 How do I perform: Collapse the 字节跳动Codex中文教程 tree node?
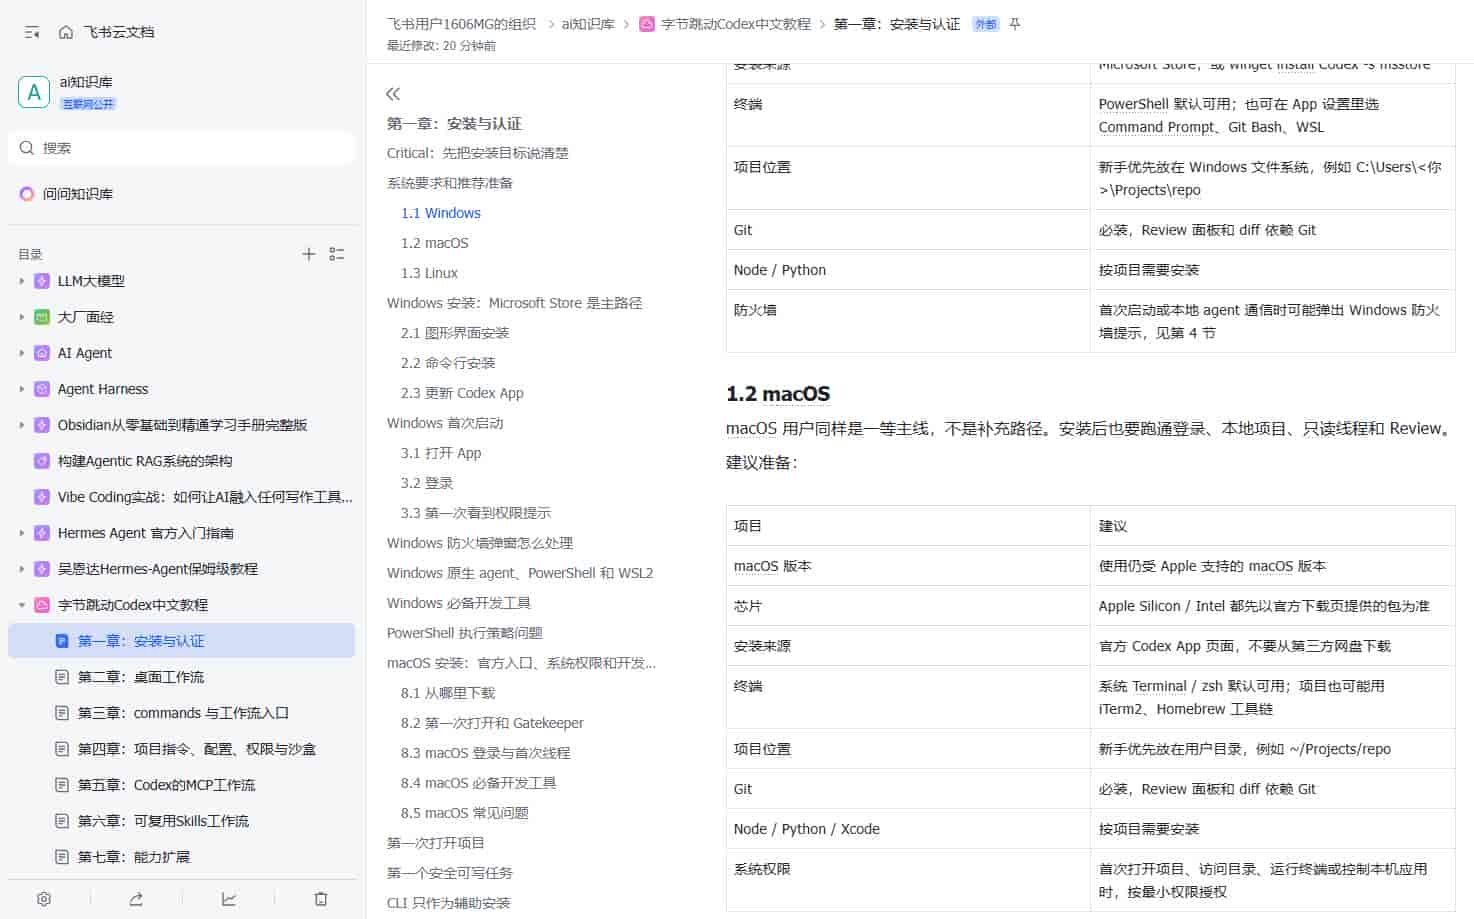point(22,605)
